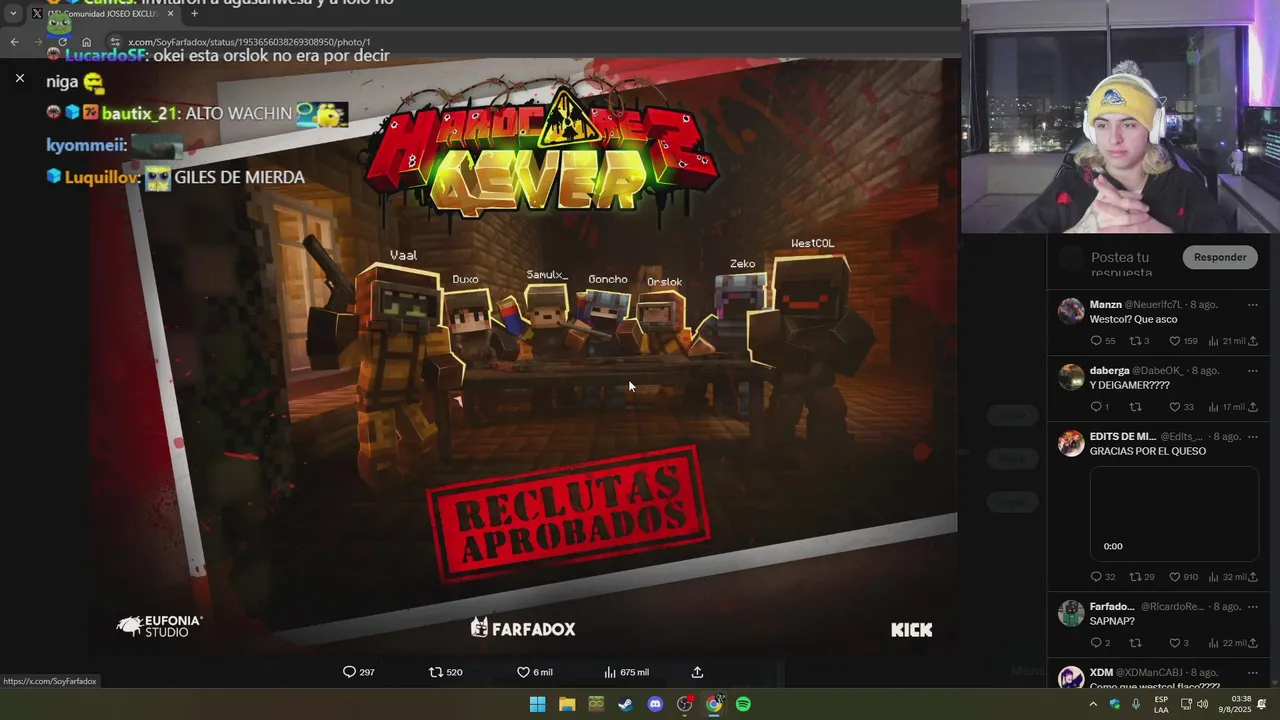
Task: View analytics of main post (675 mil)
Action: [x=626, y=672]
